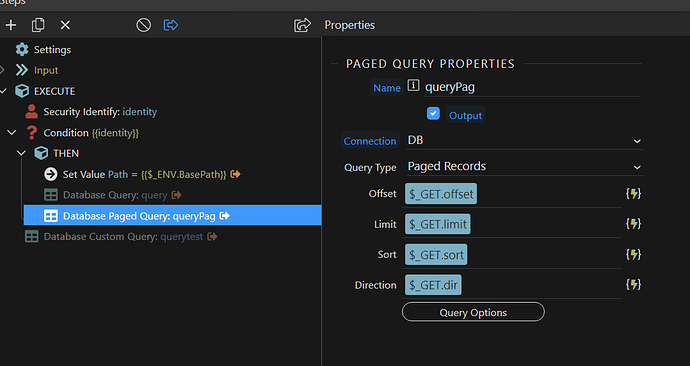Click the Query Options button
690x366 pixels.
click(473, 312)
